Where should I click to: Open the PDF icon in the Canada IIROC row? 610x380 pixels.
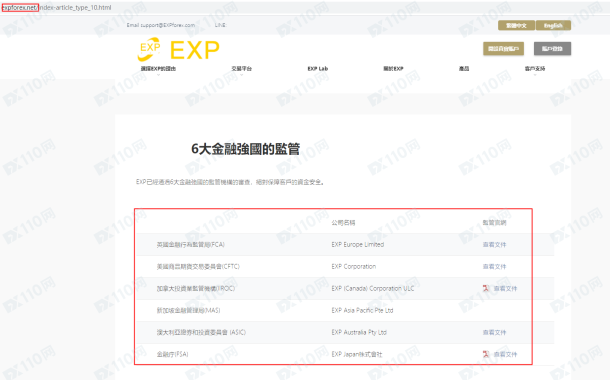coord(486,288)
